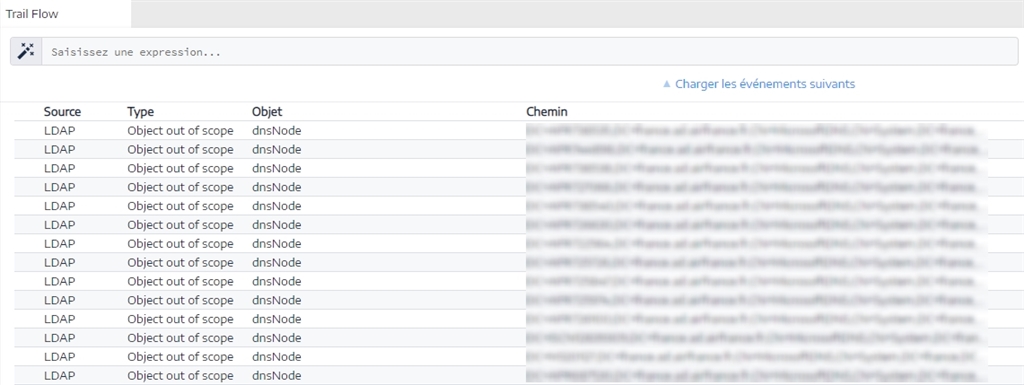Focus the 'Saisissez une expression...' search field
This screenshot has width=1024, height=385.
530,52
